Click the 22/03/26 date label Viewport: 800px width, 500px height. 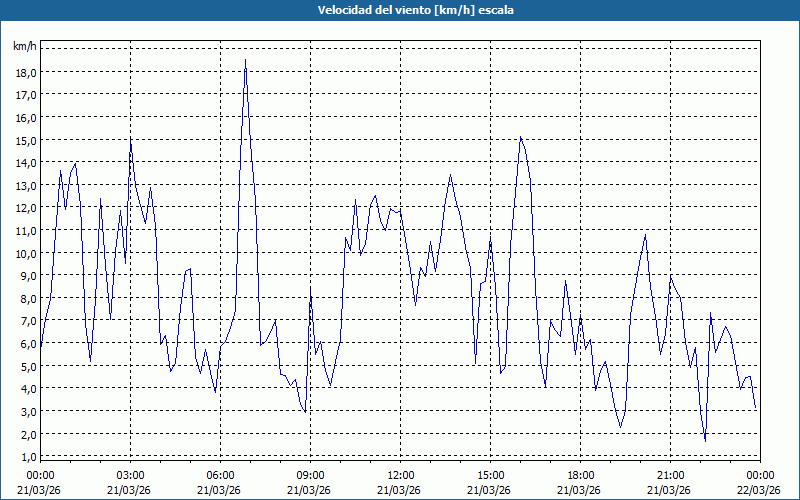tap(759, 490)
